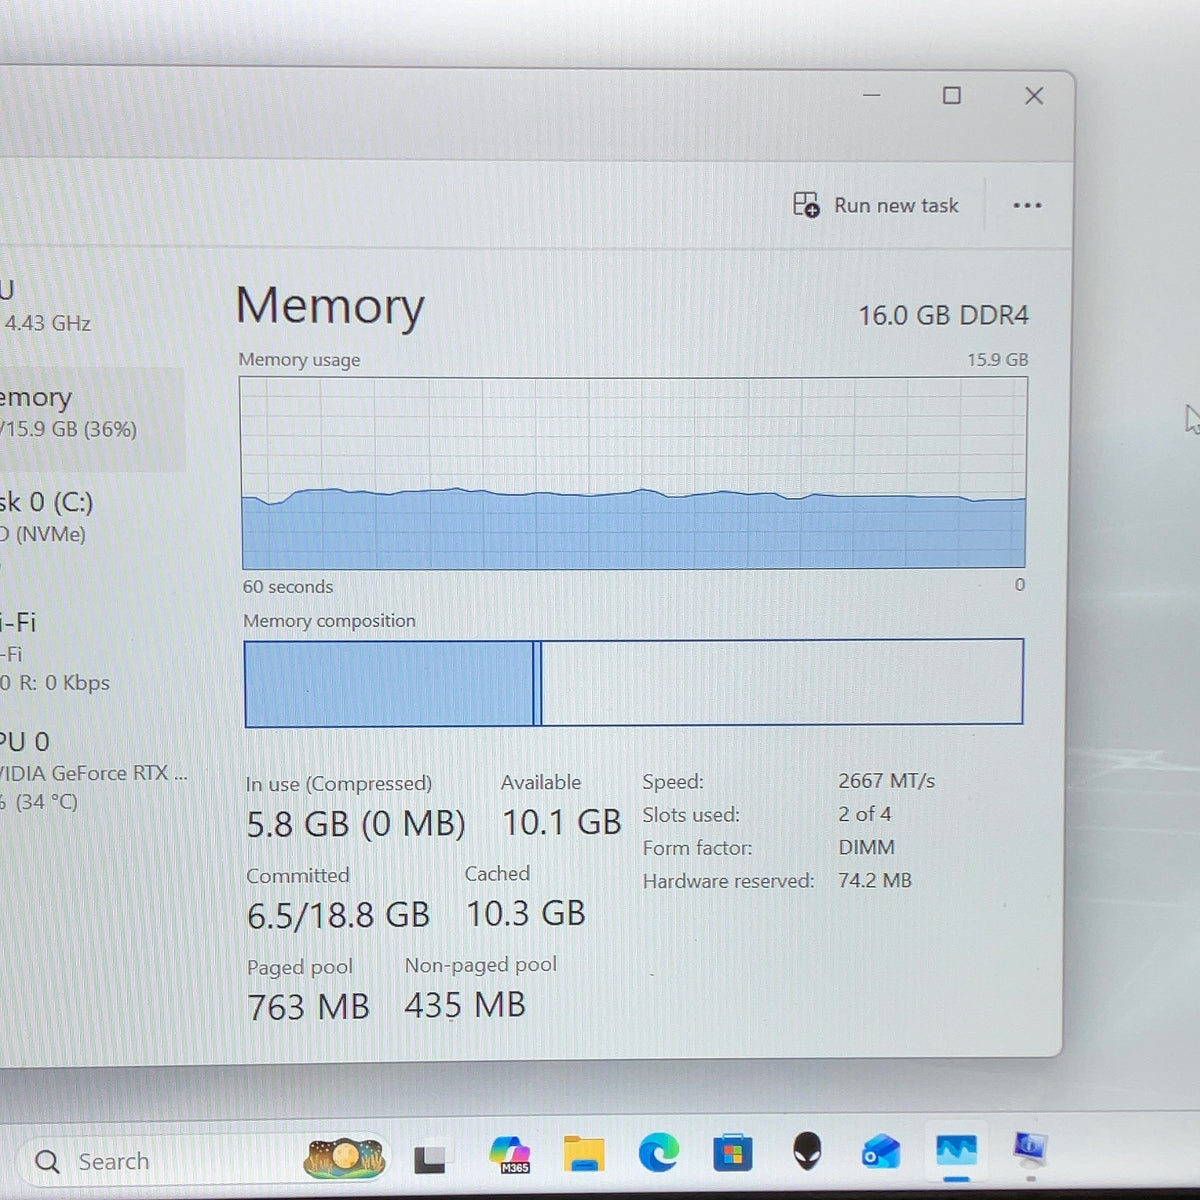Viewport: 1200px width, 1200px height.
Task: Click the Run new task button
Action: click(876, 205)
